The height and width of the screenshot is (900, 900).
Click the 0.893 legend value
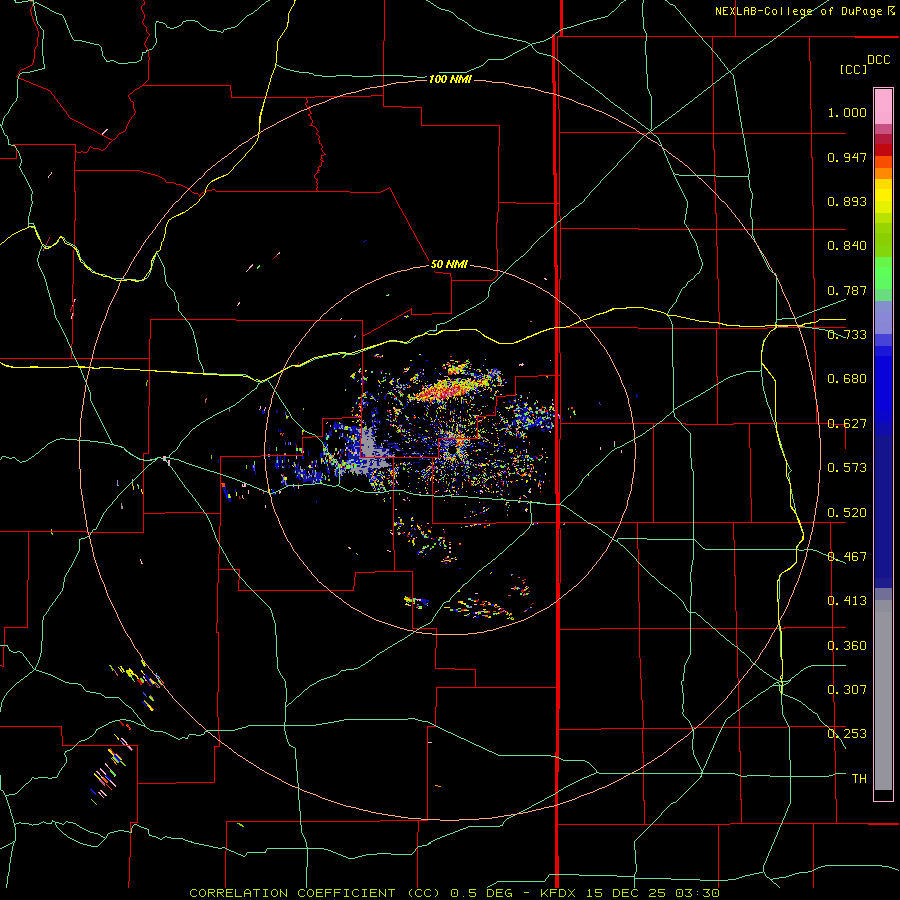point(847,201)
